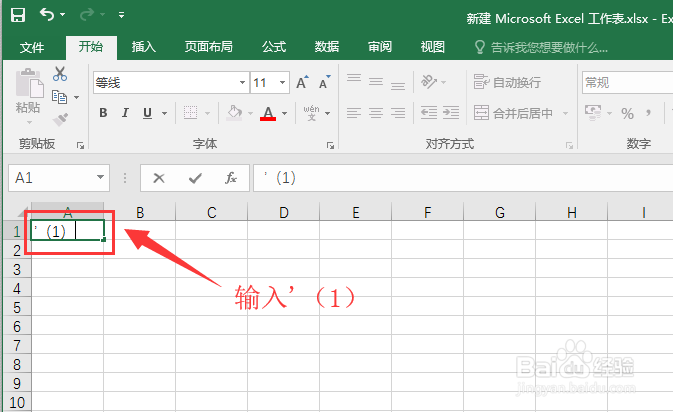Toggle Underline formatting

click(148, 113)
